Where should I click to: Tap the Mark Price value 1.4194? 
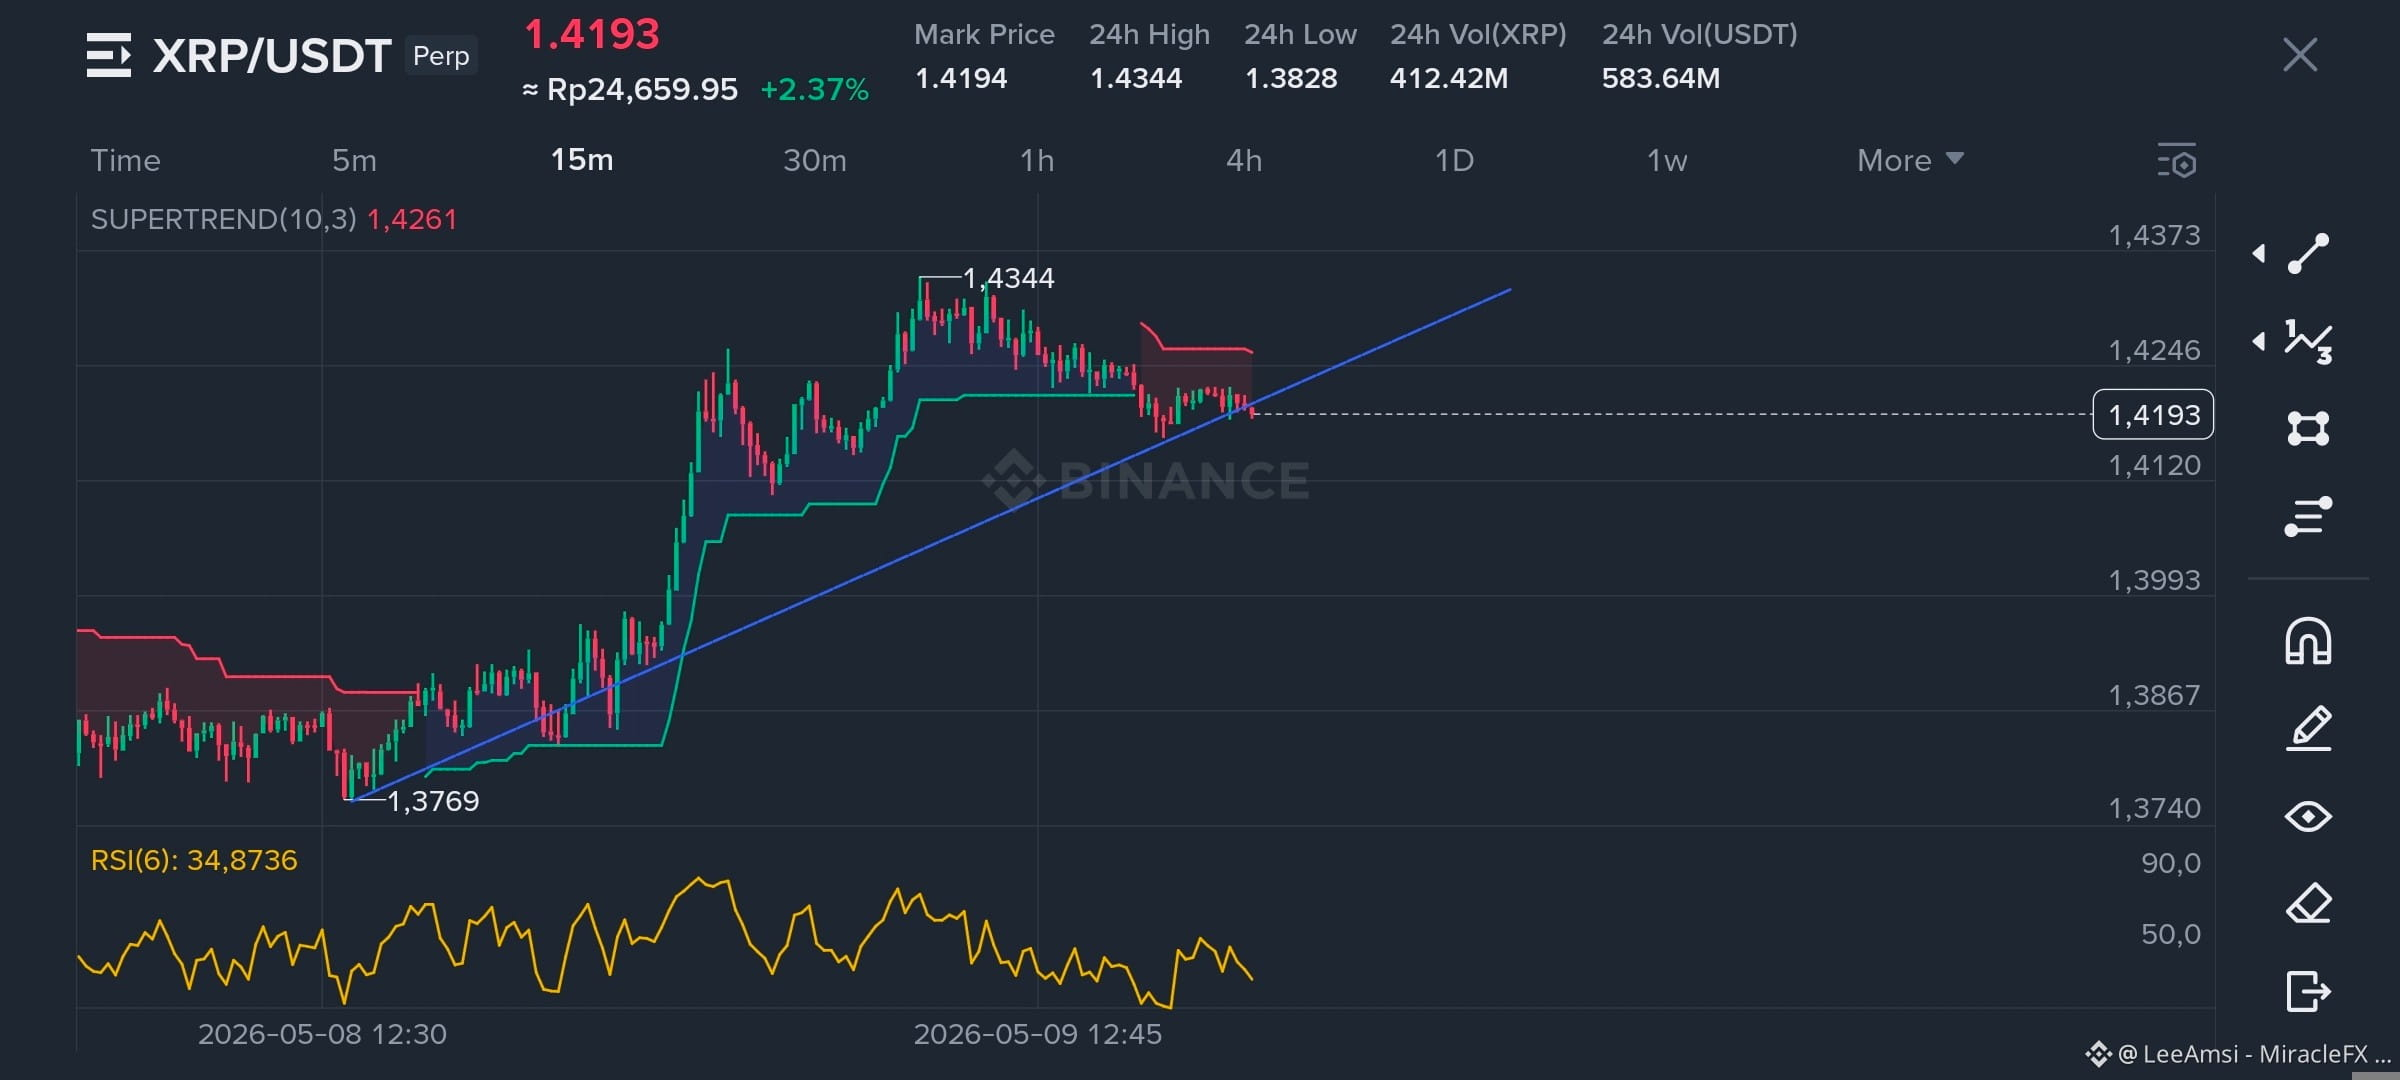961,78
